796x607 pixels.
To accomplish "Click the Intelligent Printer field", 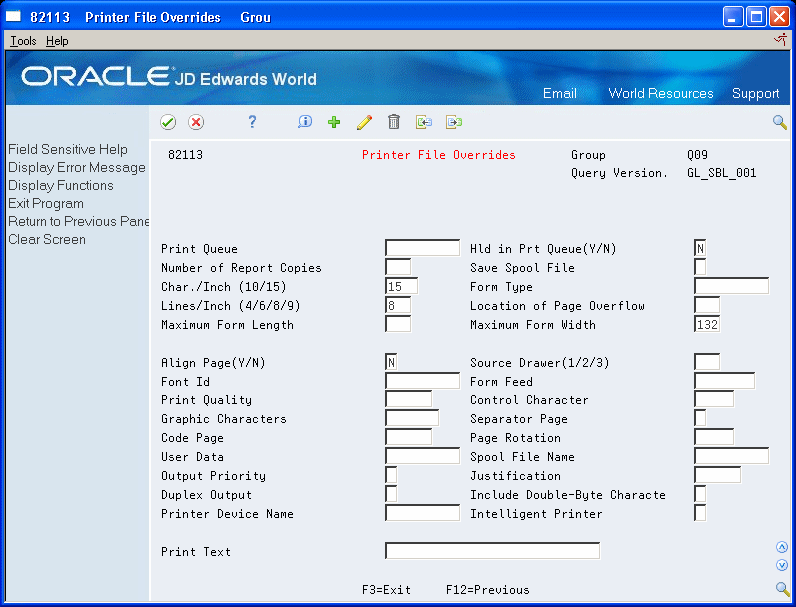I will click(x=700, y=513).
